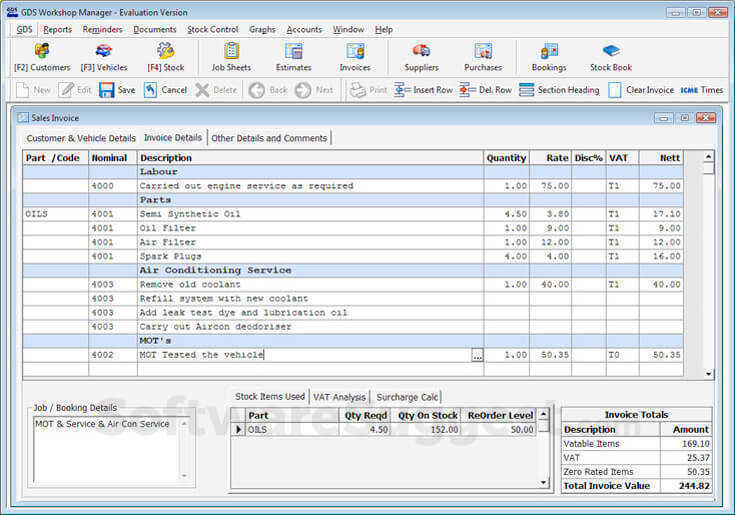
Task: Insert a new row in invoice
Action: 424,90
